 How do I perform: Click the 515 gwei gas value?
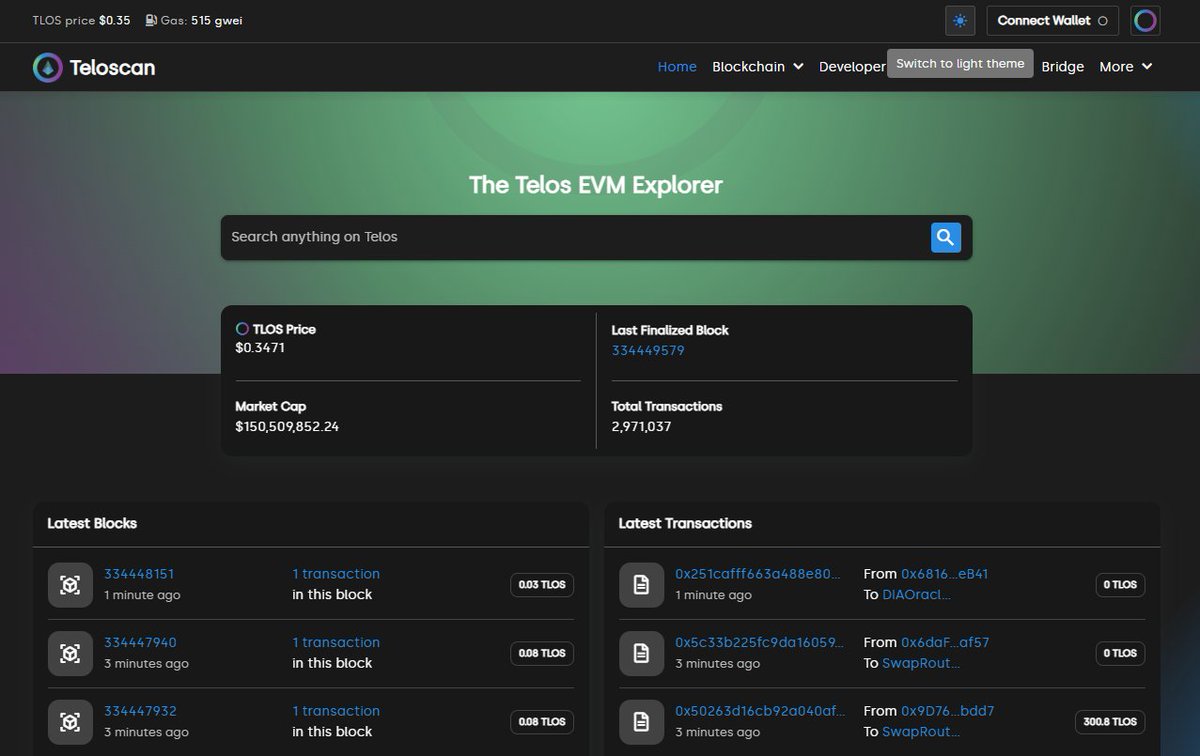[x=217, y=20]
